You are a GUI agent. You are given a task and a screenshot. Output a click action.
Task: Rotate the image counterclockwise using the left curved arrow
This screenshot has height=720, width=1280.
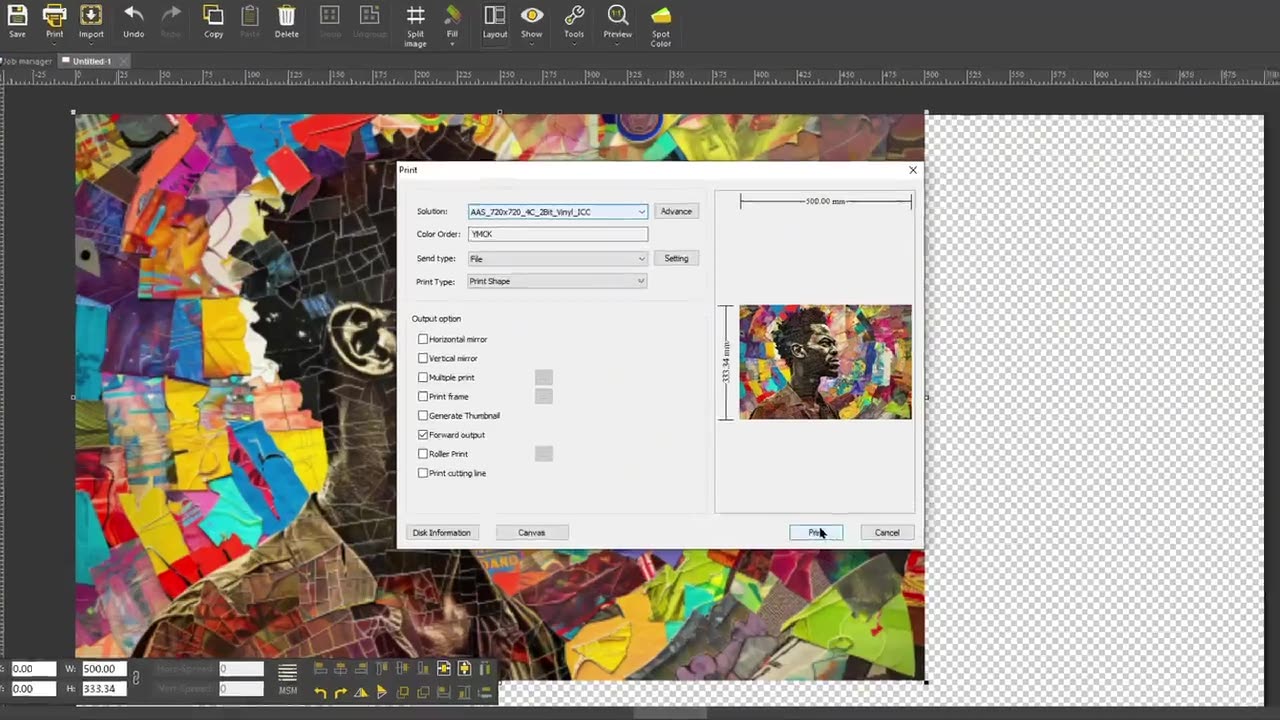coord(320,692)
